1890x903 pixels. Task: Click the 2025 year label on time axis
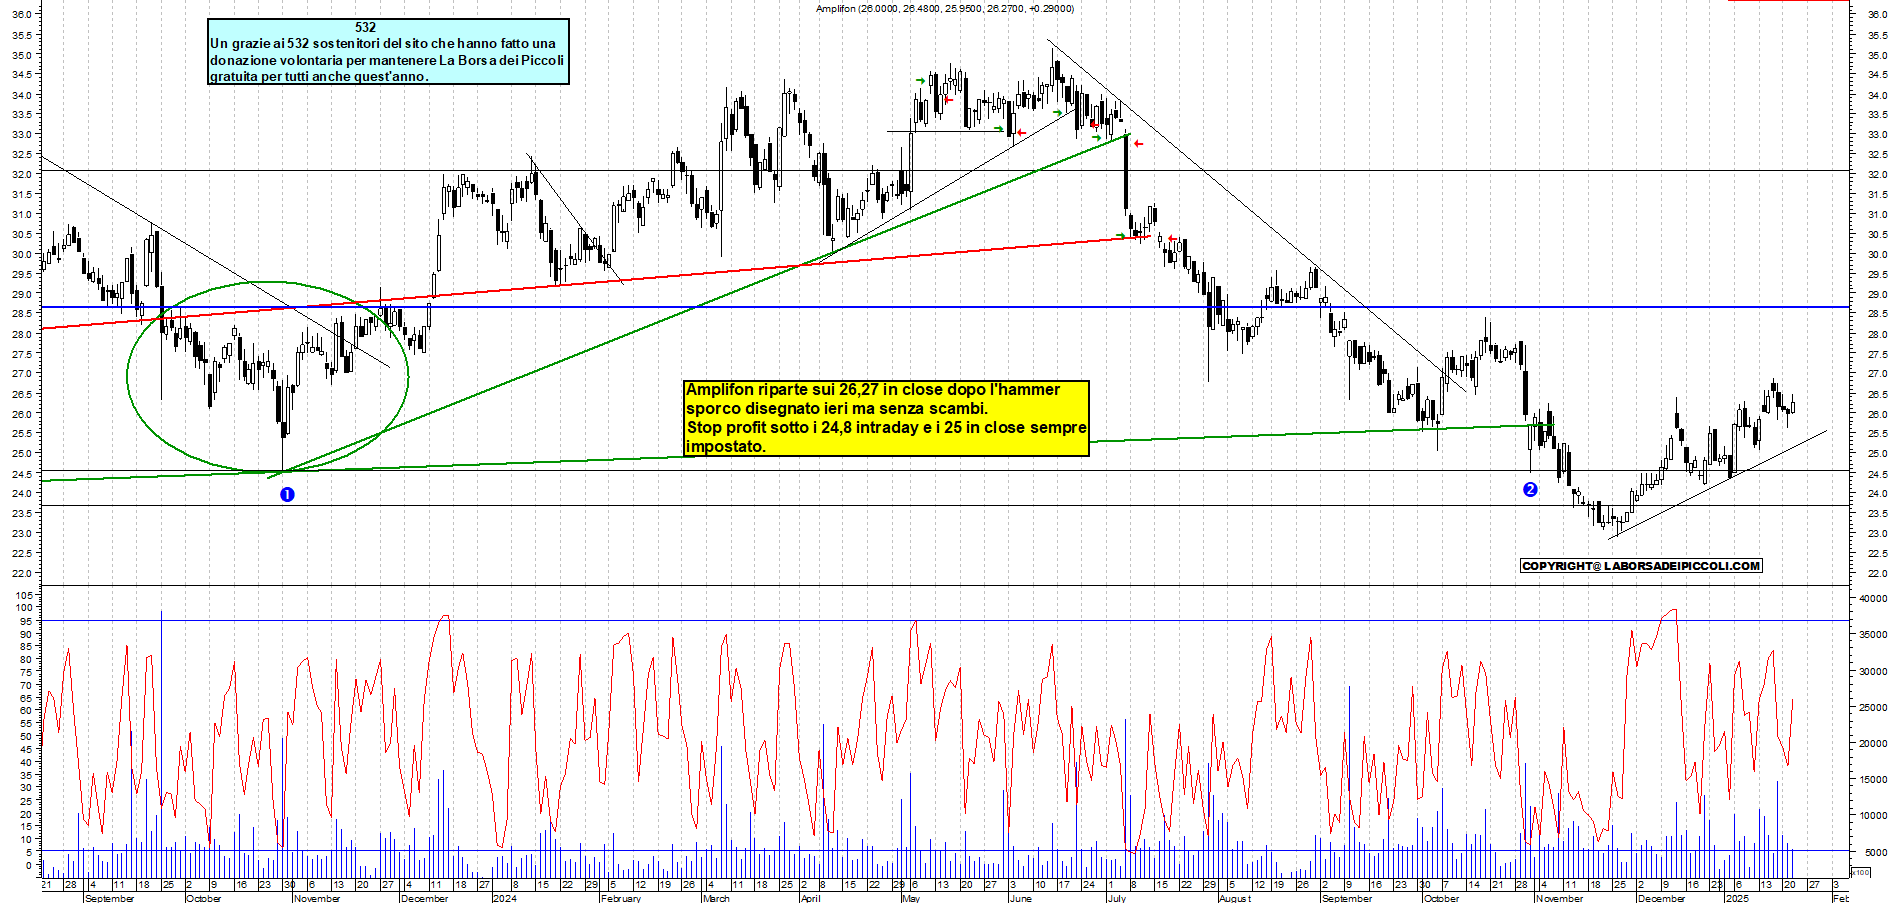(x=1738, y=898)
